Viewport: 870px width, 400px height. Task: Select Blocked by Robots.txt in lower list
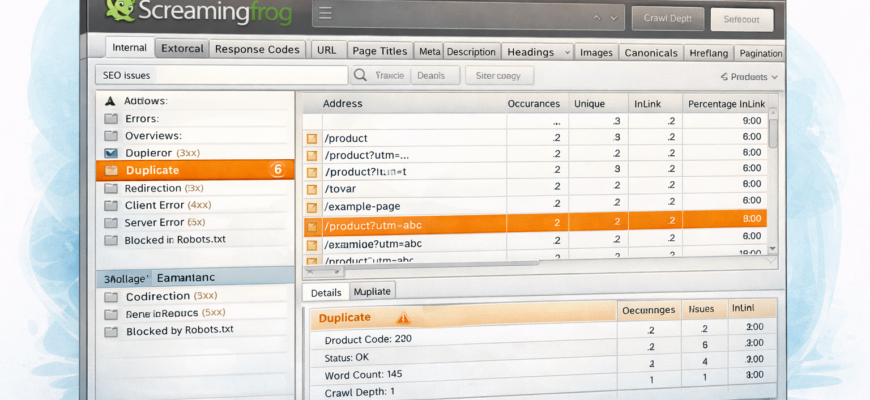[195, 331]
